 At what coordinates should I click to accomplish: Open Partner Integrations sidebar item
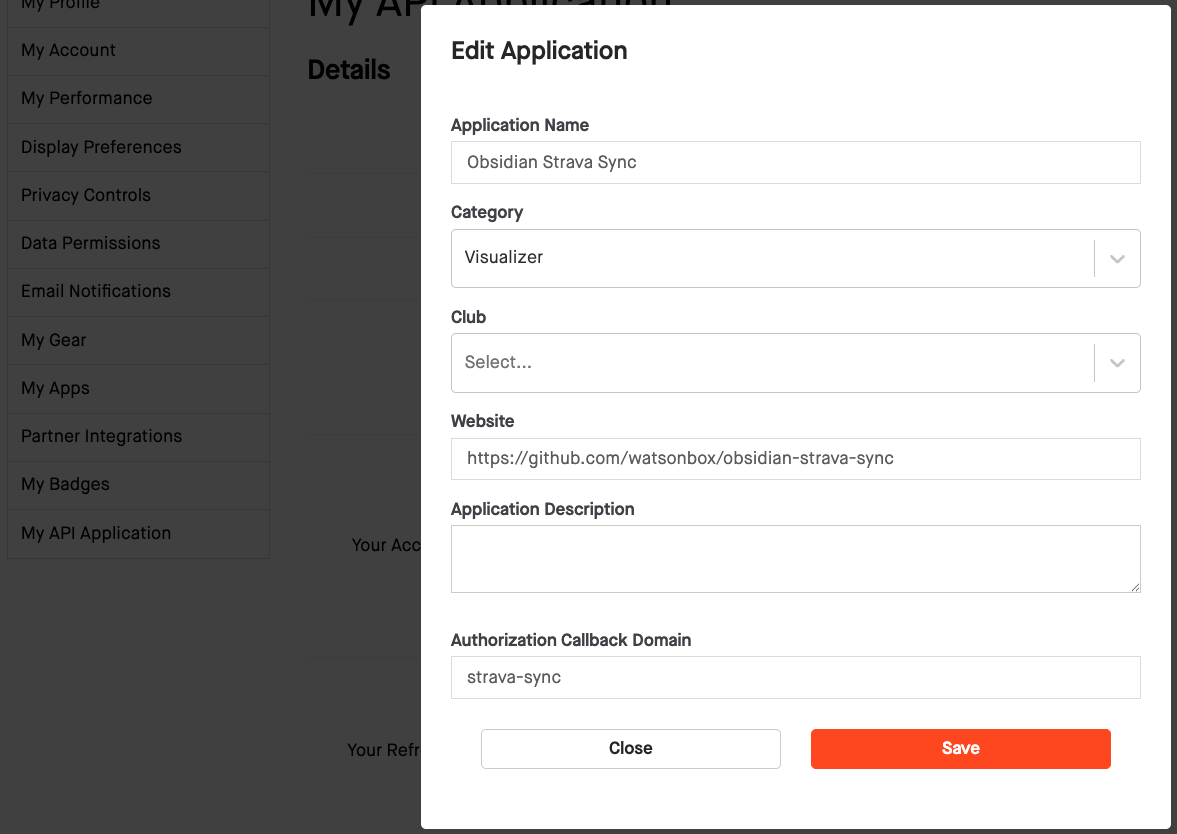click(x=138, y=437)
